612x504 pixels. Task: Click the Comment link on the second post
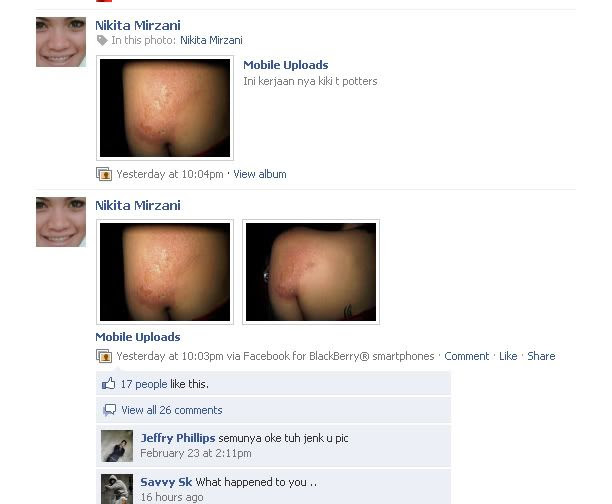[466, 356]
